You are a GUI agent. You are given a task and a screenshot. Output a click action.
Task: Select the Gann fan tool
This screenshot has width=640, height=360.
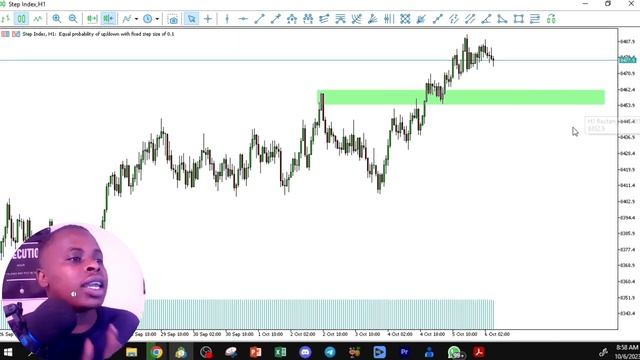point(421,19)
